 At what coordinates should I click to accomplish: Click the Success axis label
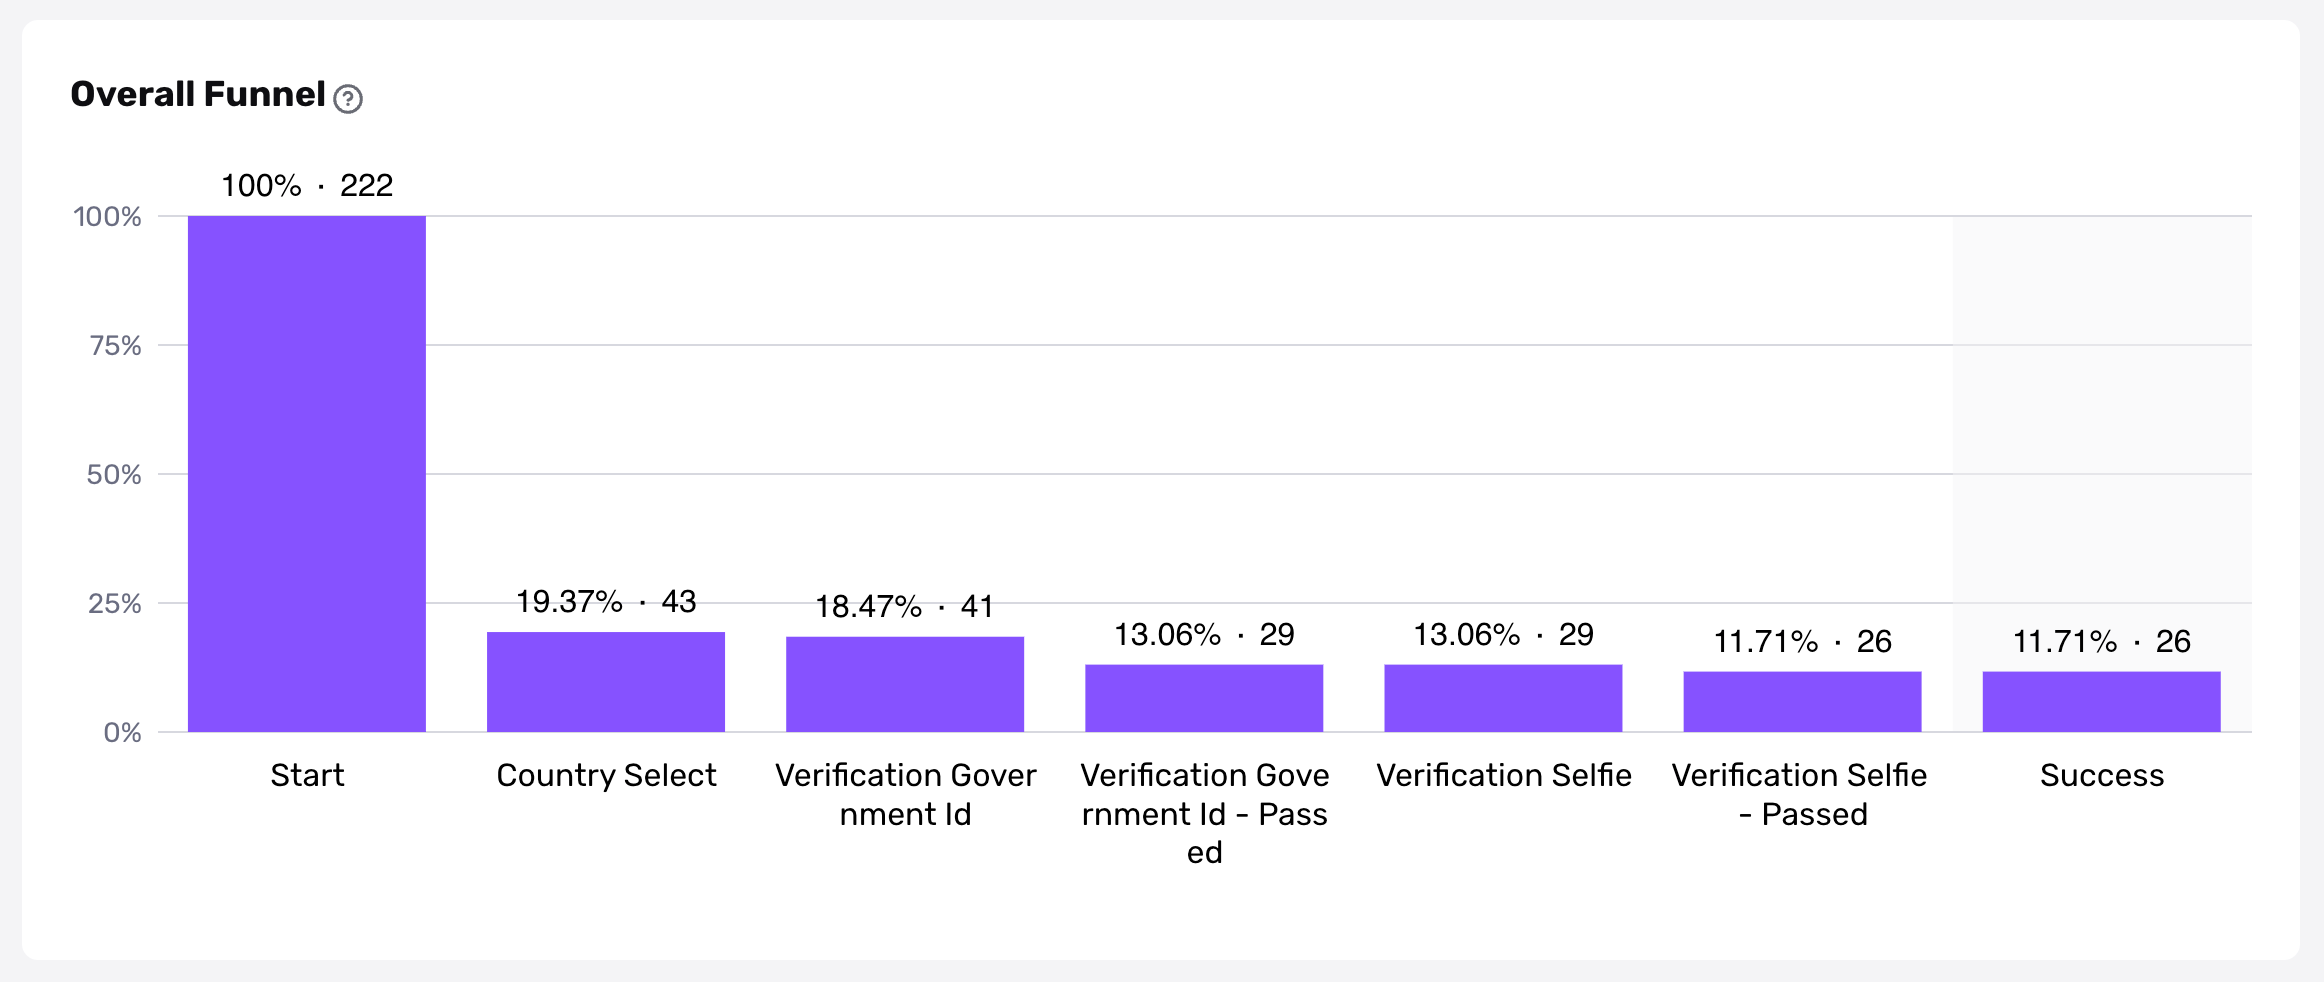click(x=2102, y=775)
